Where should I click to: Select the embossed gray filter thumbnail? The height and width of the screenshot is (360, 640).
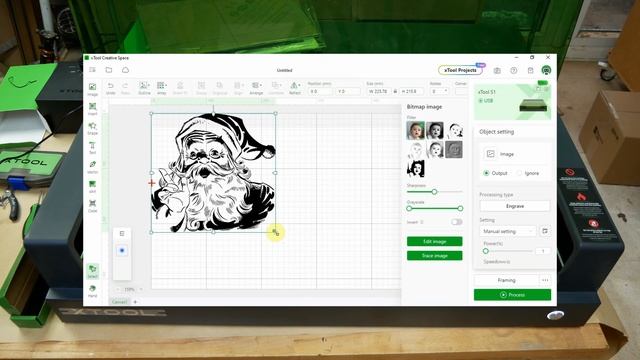click(454, 149)
